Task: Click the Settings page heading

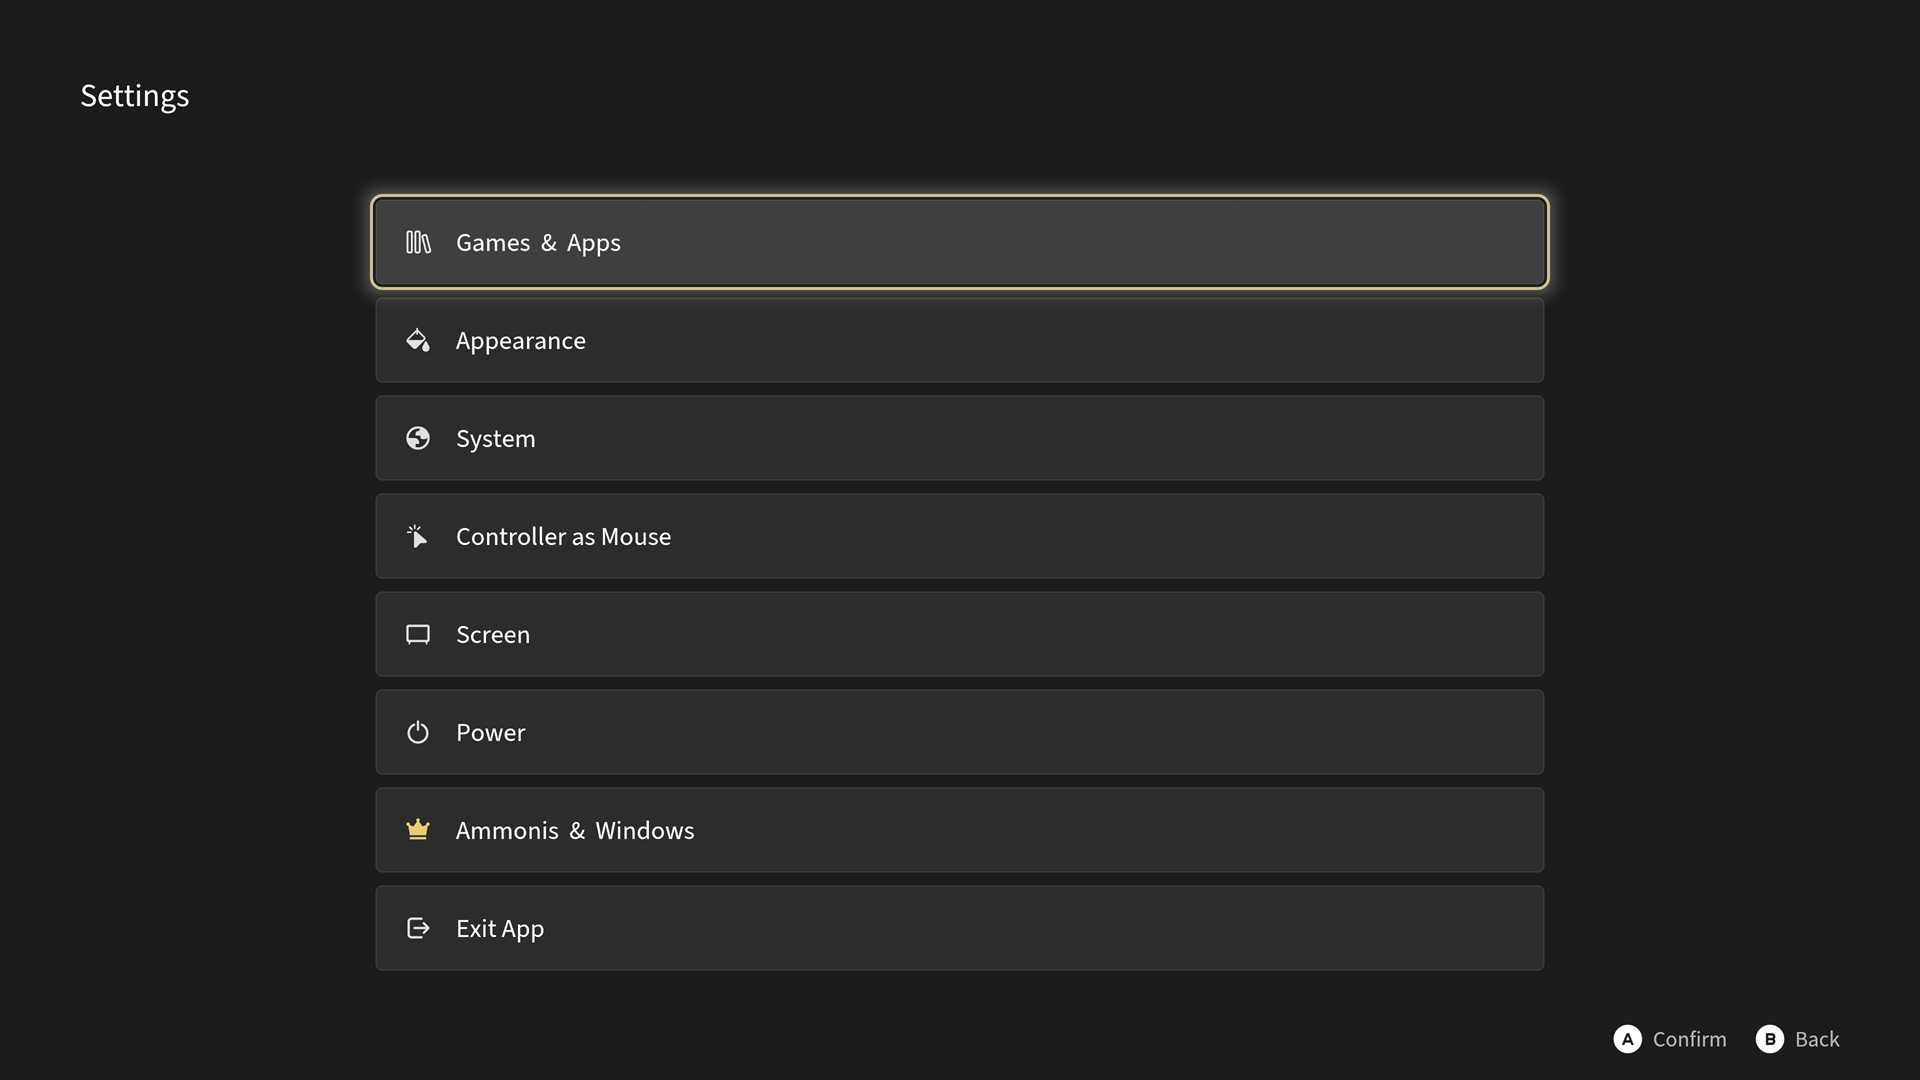Action: (x=135, y=96)
